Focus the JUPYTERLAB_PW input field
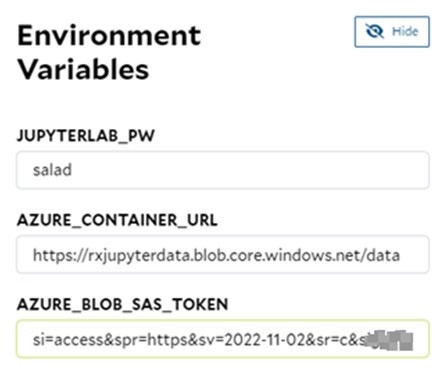 click(223, 170)
